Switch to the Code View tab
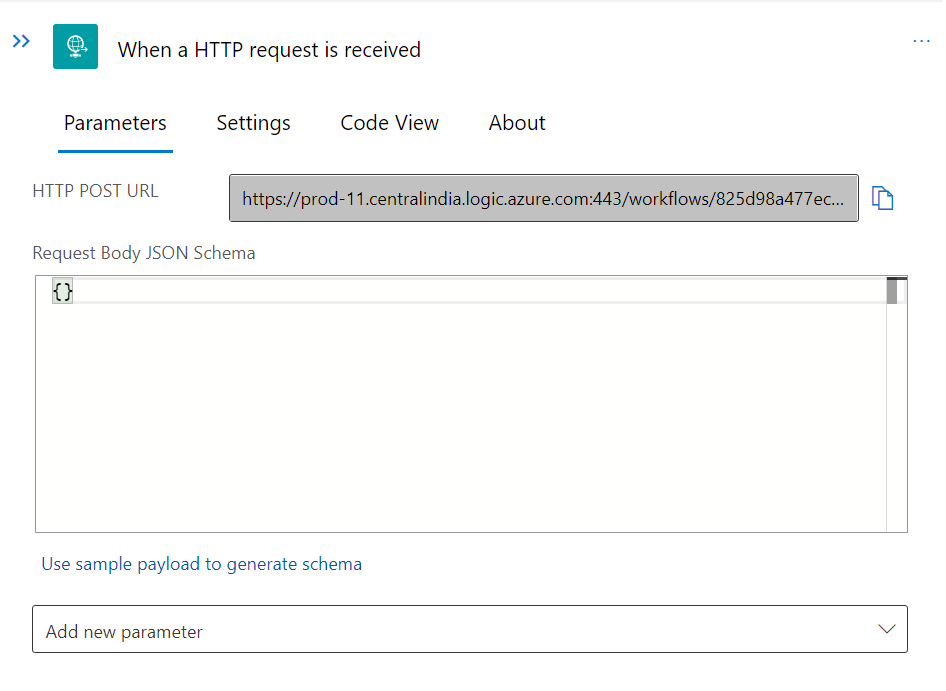The height and width of the screenshot is (691, 946). 389,123
